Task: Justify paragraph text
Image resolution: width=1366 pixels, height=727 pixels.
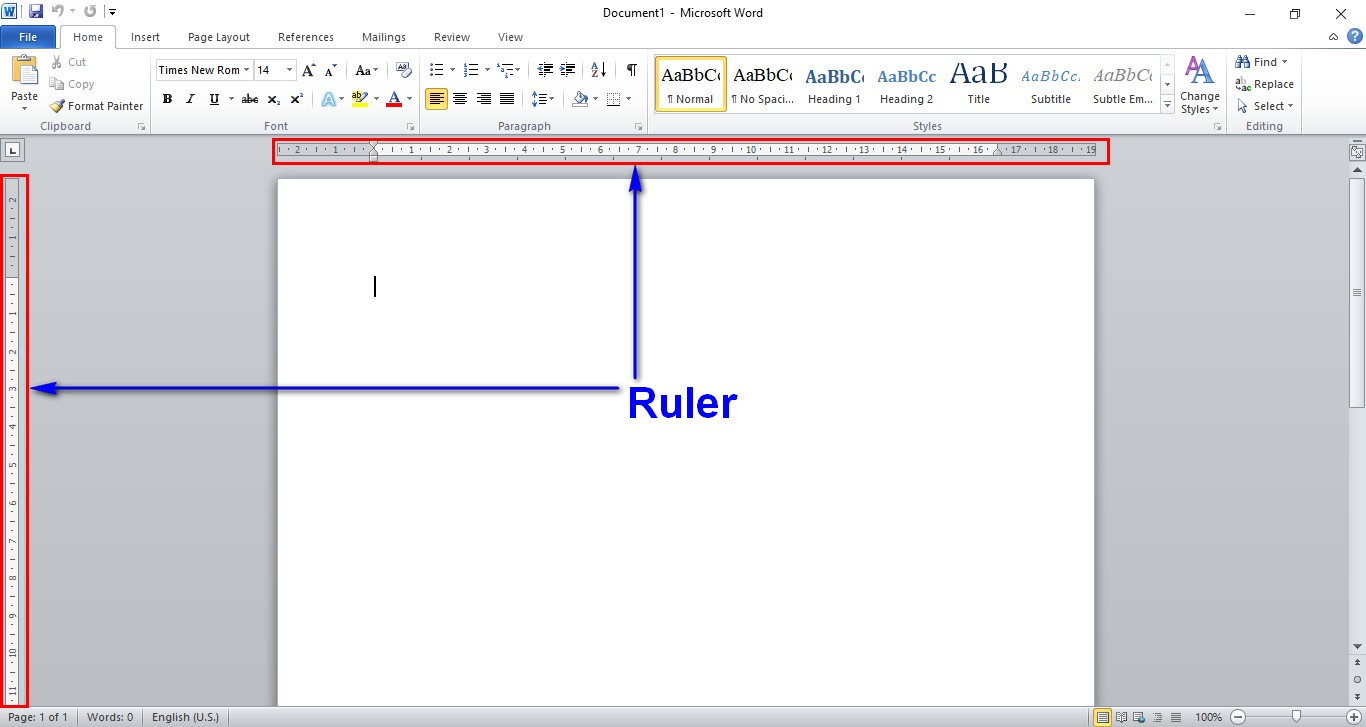Action: [x=507, y=99]
